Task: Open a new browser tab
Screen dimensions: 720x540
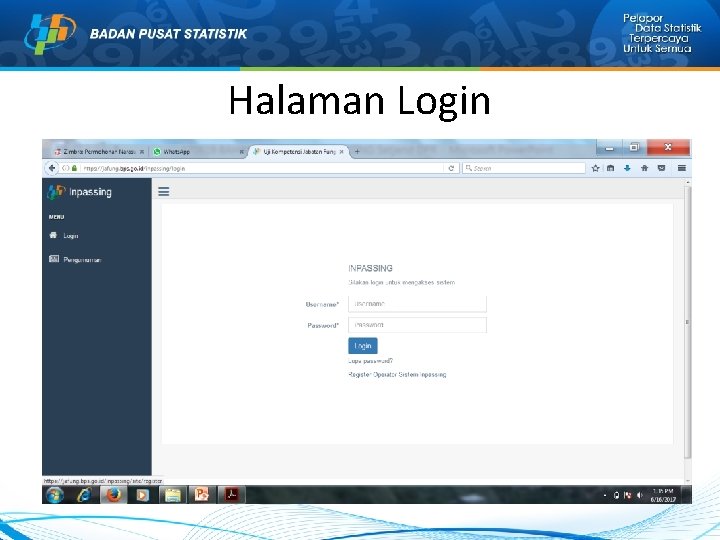Action: click(357, 152)
